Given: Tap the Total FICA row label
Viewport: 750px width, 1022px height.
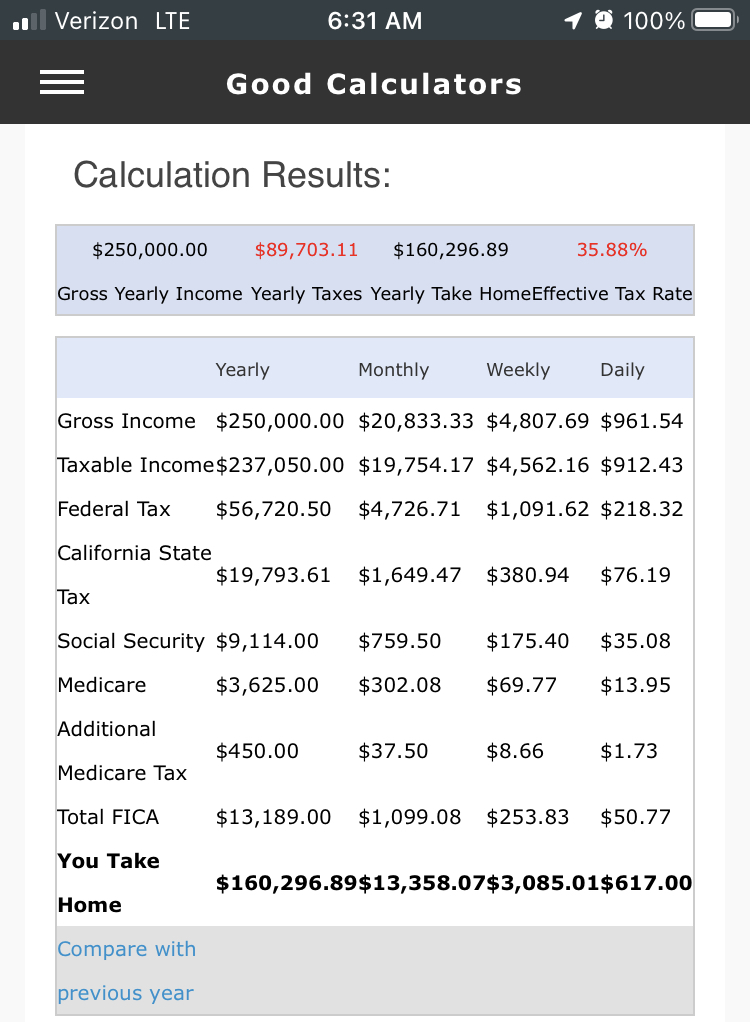Looking at the screenshot, I should [x=108, y=817].
